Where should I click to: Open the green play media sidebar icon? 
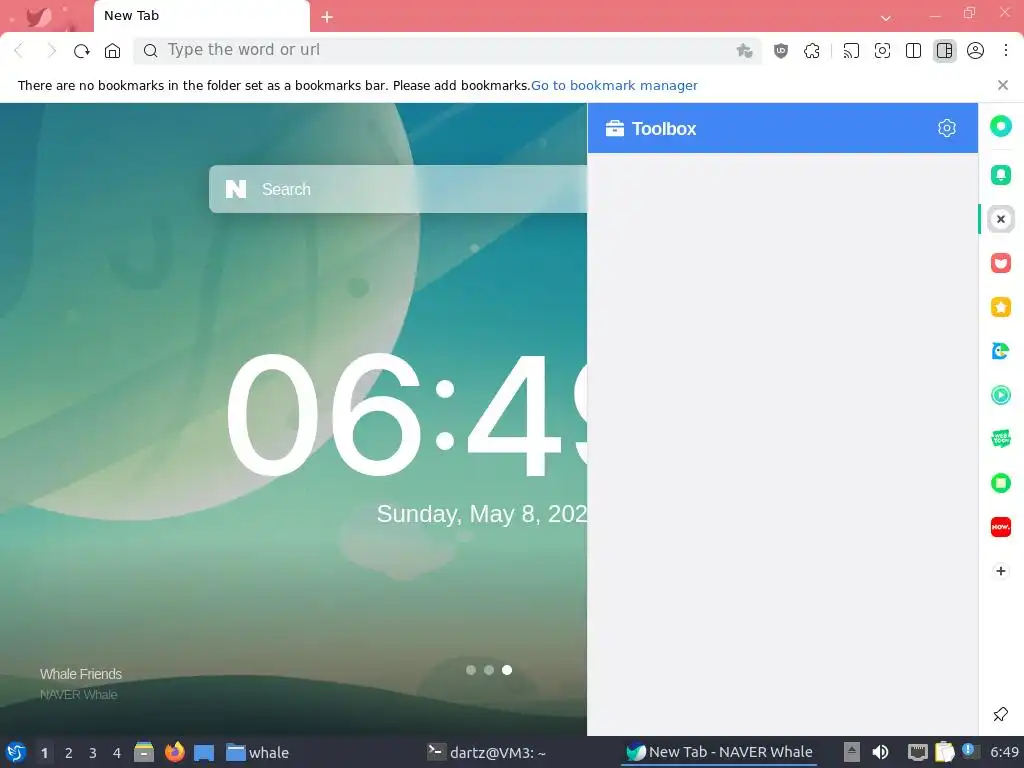[x=1000, y=394]
